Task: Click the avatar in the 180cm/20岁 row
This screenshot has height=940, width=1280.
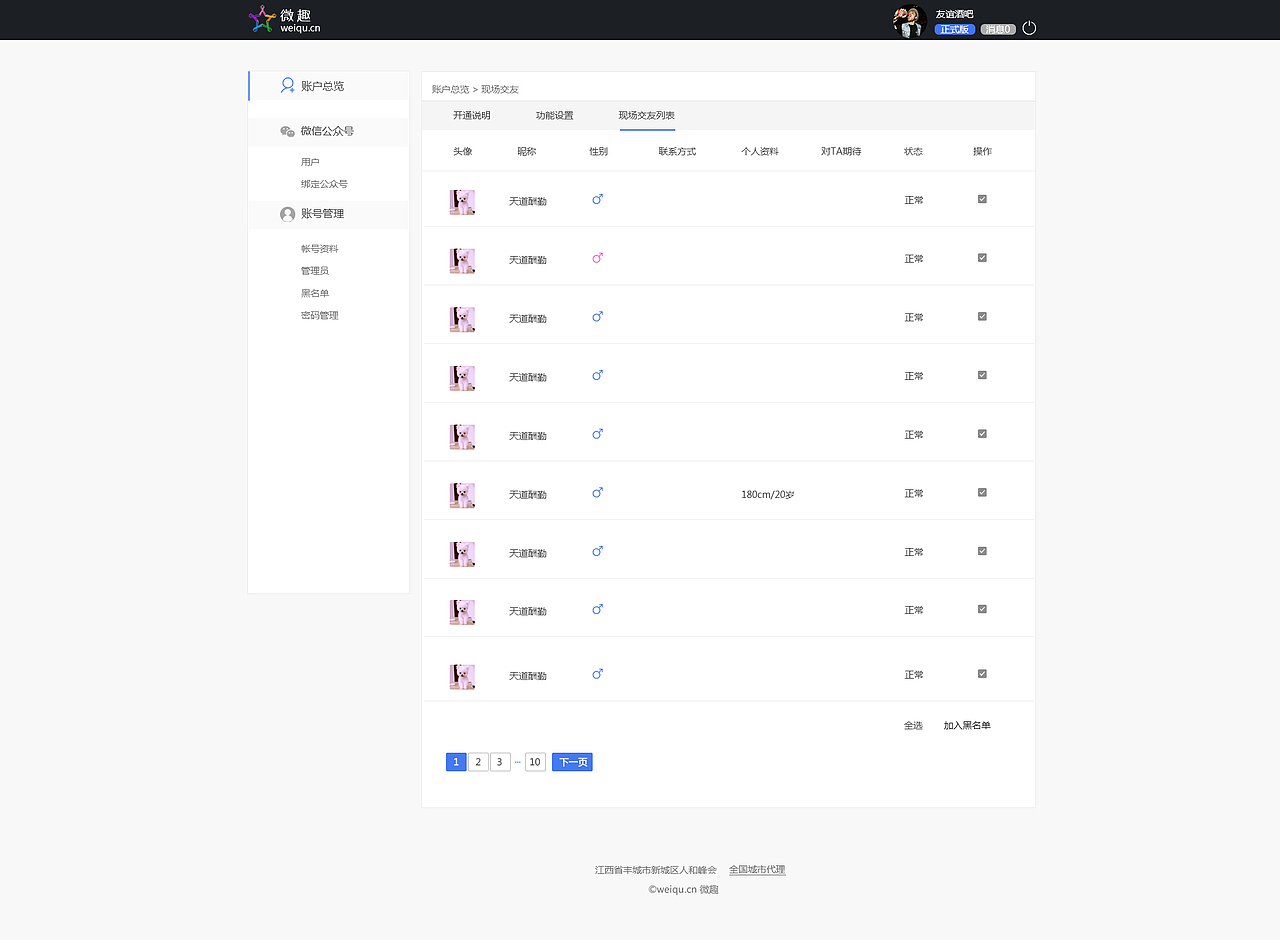Action: coord(462,495)
